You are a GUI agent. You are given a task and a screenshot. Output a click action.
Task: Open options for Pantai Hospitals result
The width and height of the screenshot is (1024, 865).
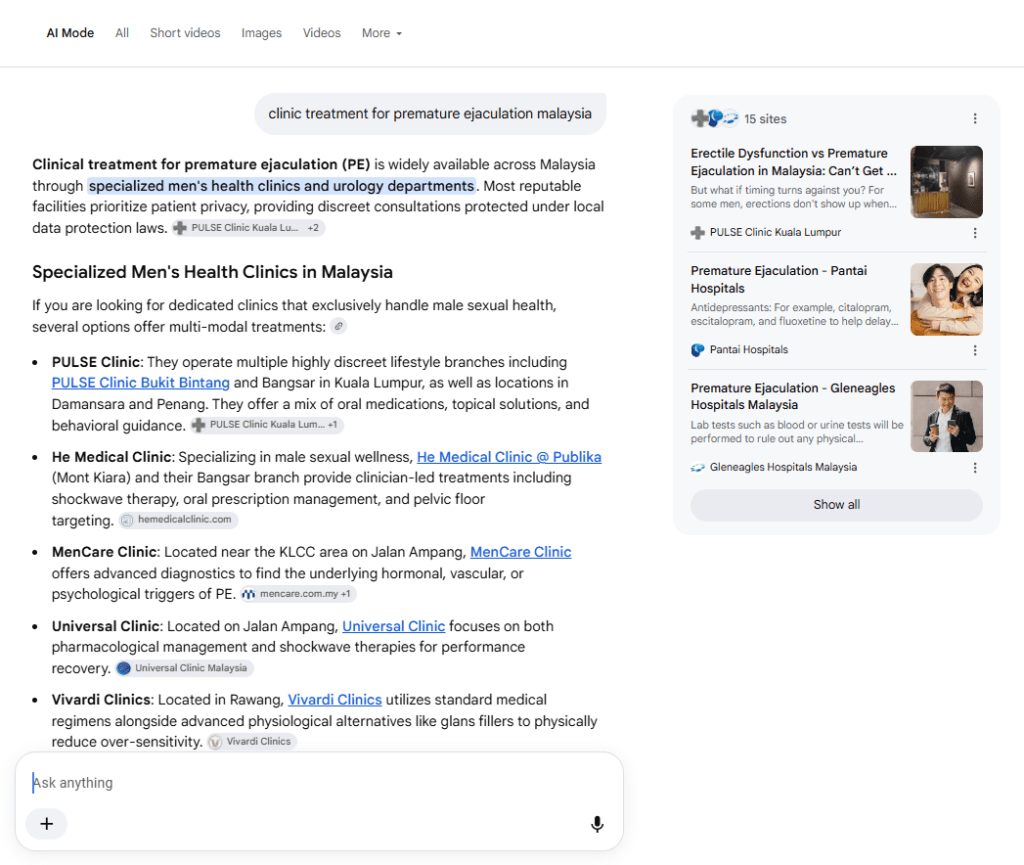click(x=975, y=351)
